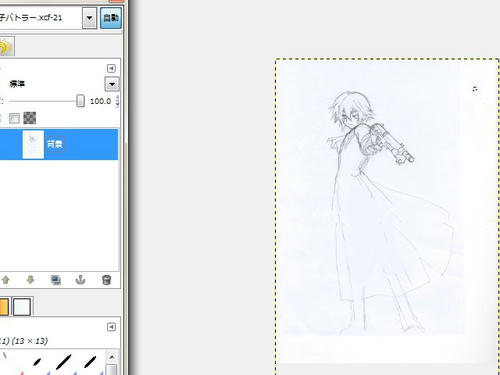Select the 背景 layer name
The width and height of the screenshot is (500, 375).
pyautogui.click(x=55, y=144)
